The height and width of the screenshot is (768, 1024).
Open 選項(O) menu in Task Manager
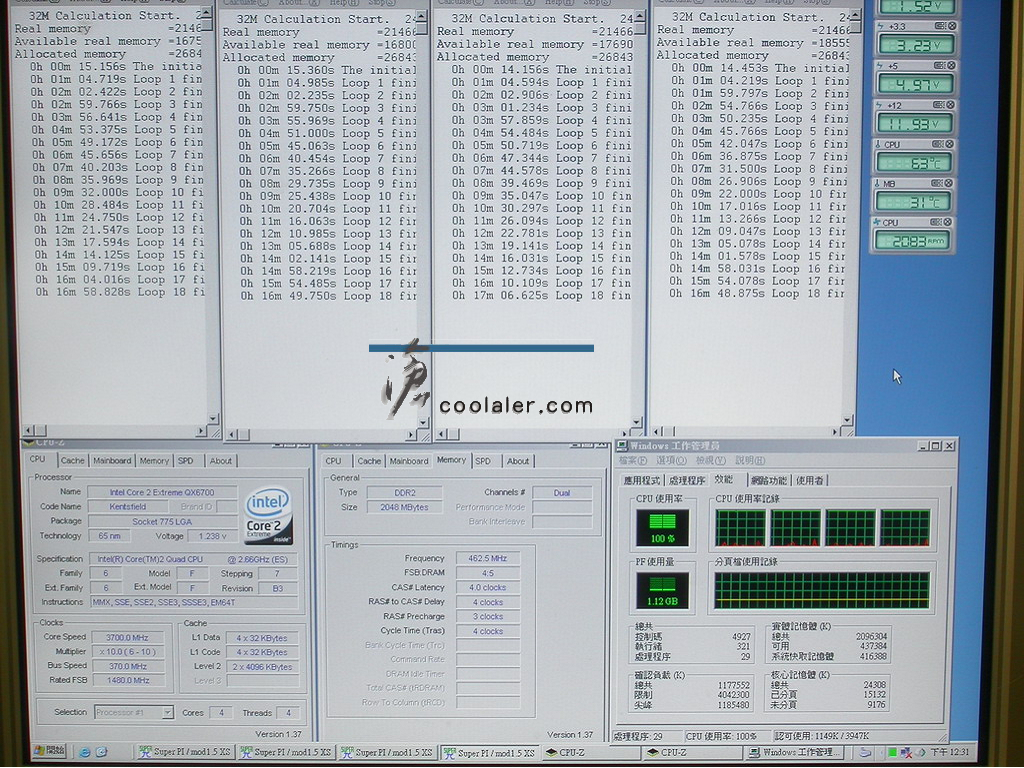pos(671,460)
